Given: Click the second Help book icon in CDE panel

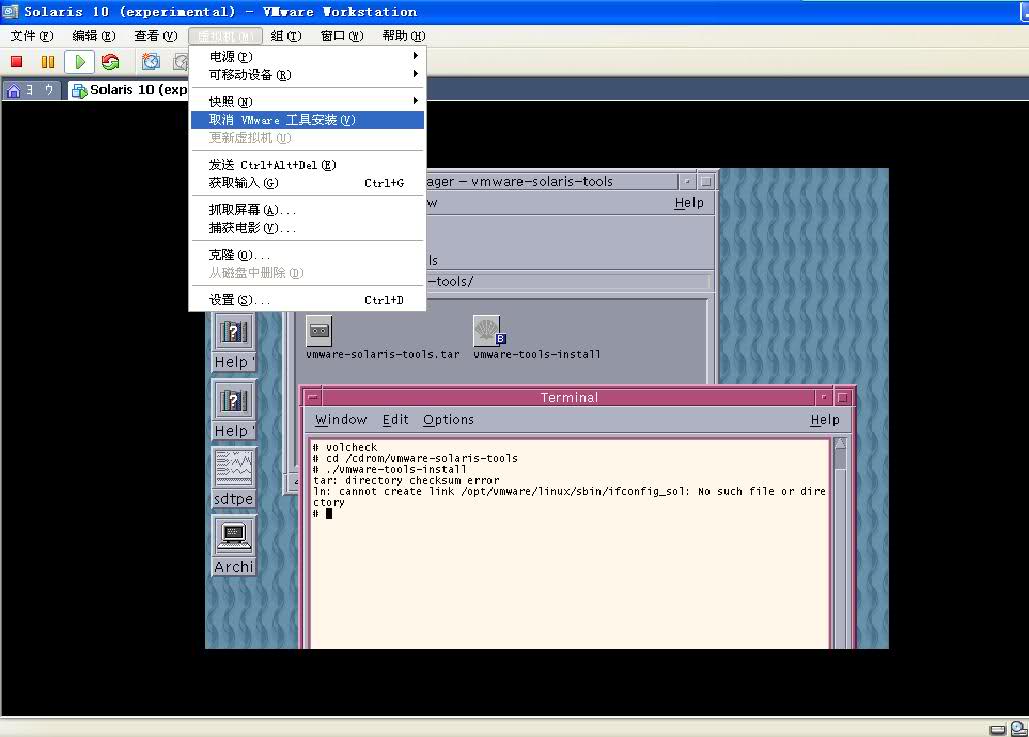Looking at the screenshot, I should [x=233, y=400].
